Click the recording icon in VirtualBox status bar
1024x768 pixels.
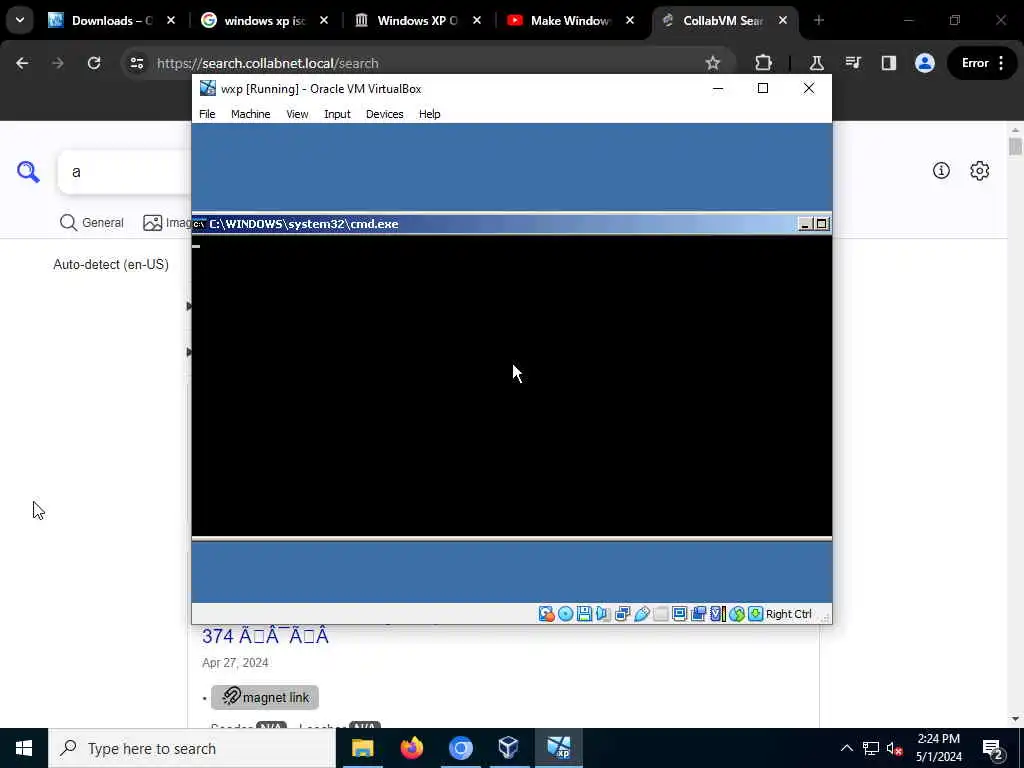(698, 614)
